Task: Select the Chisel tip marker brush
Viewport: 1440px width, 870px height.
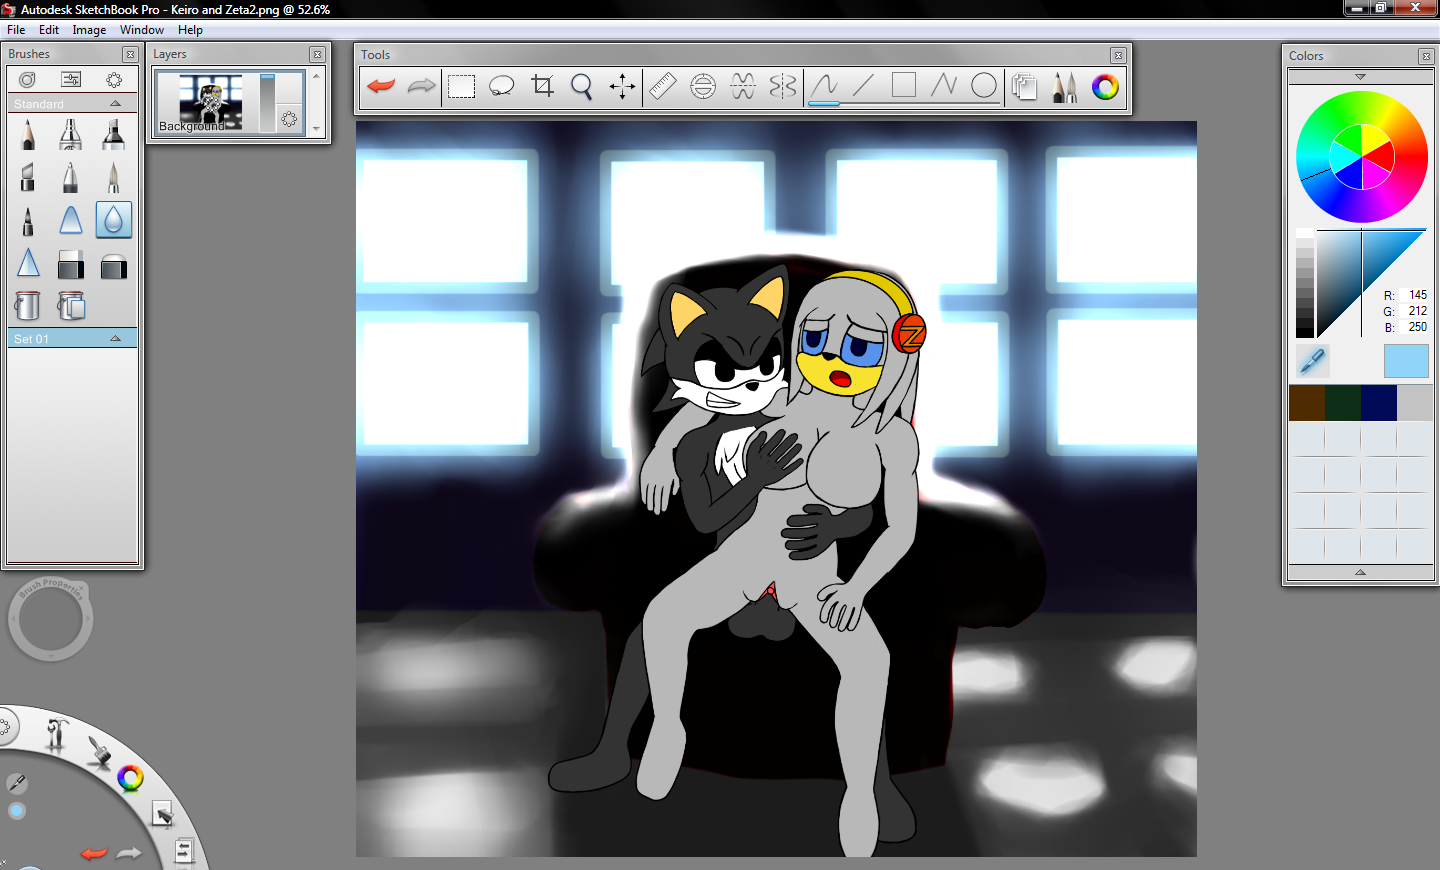Action: click(28, 177)
